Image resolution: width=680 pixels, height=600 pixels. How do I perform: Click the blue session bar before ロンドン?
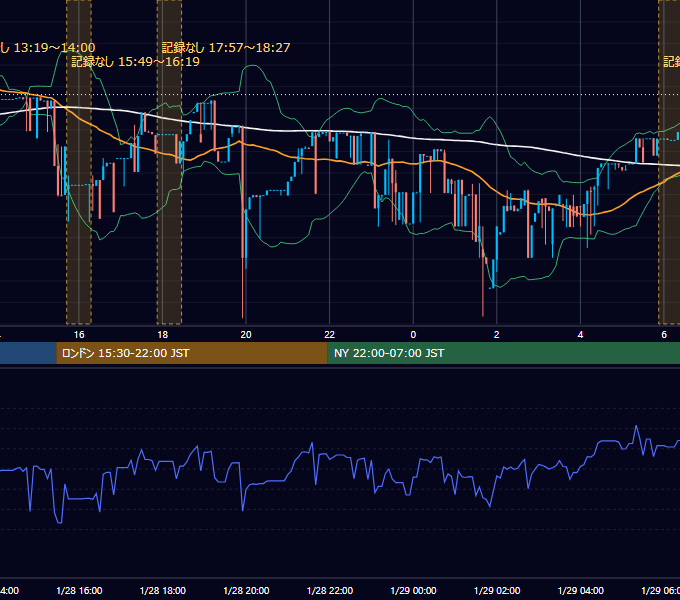click(28, 353)
